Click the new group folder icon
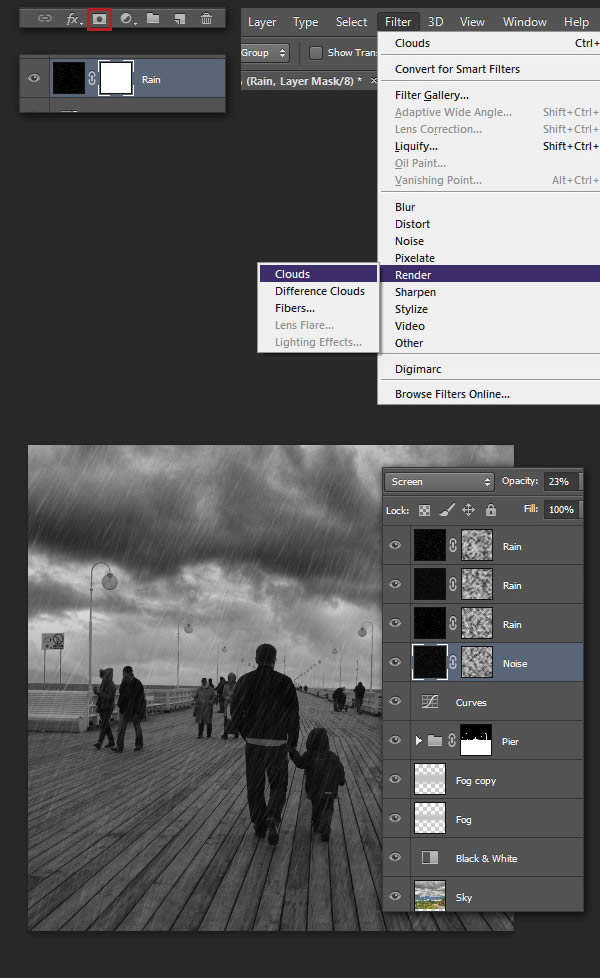600x978 pixels. 153,18
